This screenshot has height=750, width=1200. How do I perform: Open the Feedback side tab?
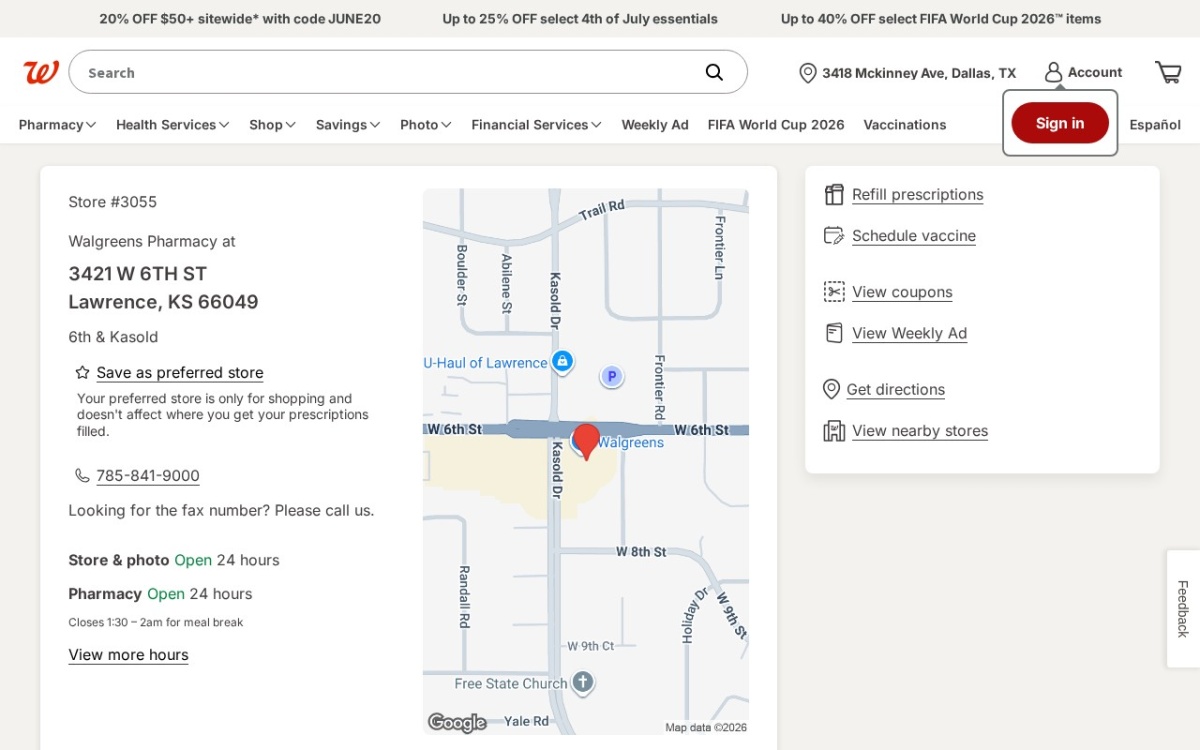point(1183,608)
